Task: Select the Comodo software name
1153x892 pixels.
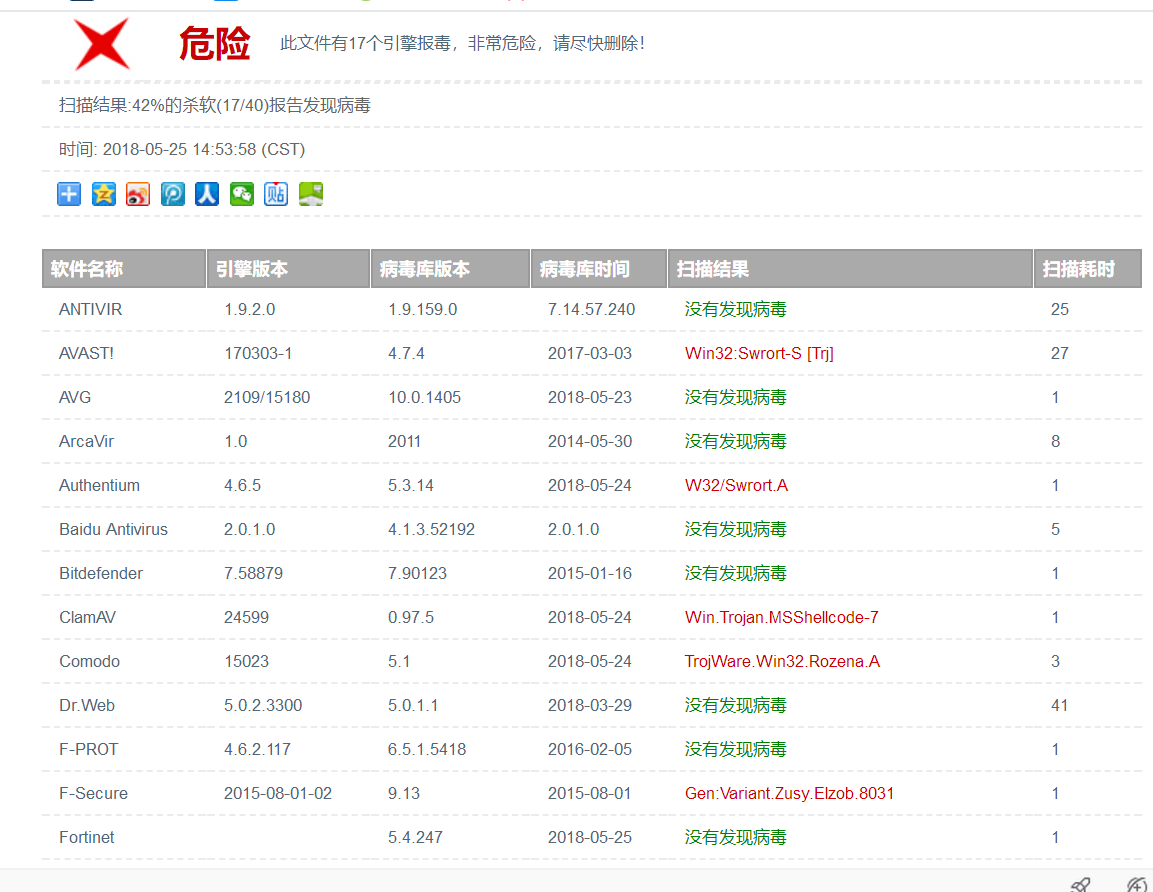Action: (x=89, y=662)
